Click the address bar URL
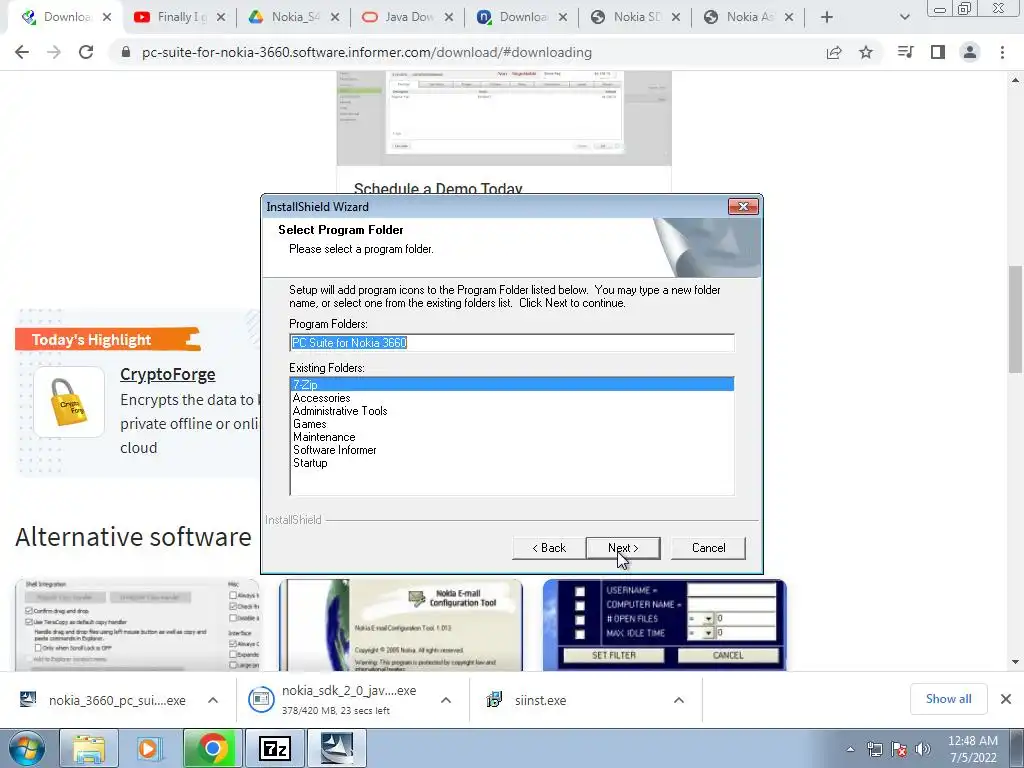This screenshot has width=1024, height=768. tap(366, 52)
